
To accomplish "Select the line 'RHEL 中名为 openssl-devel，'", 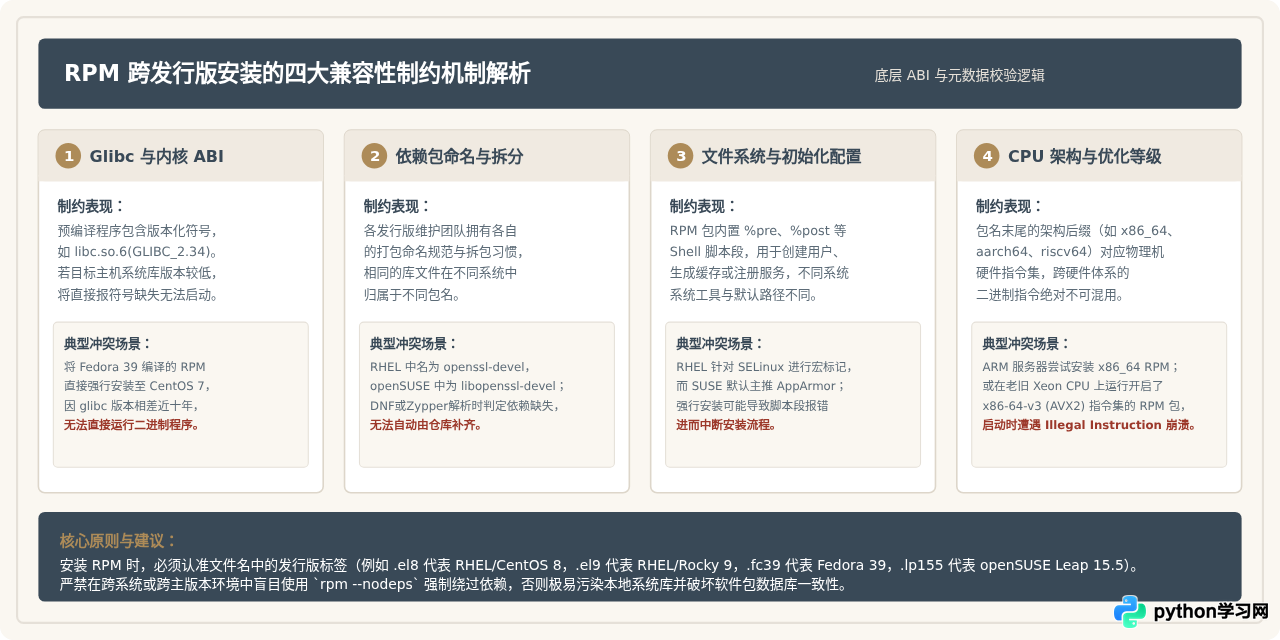I will coord(451,366).
